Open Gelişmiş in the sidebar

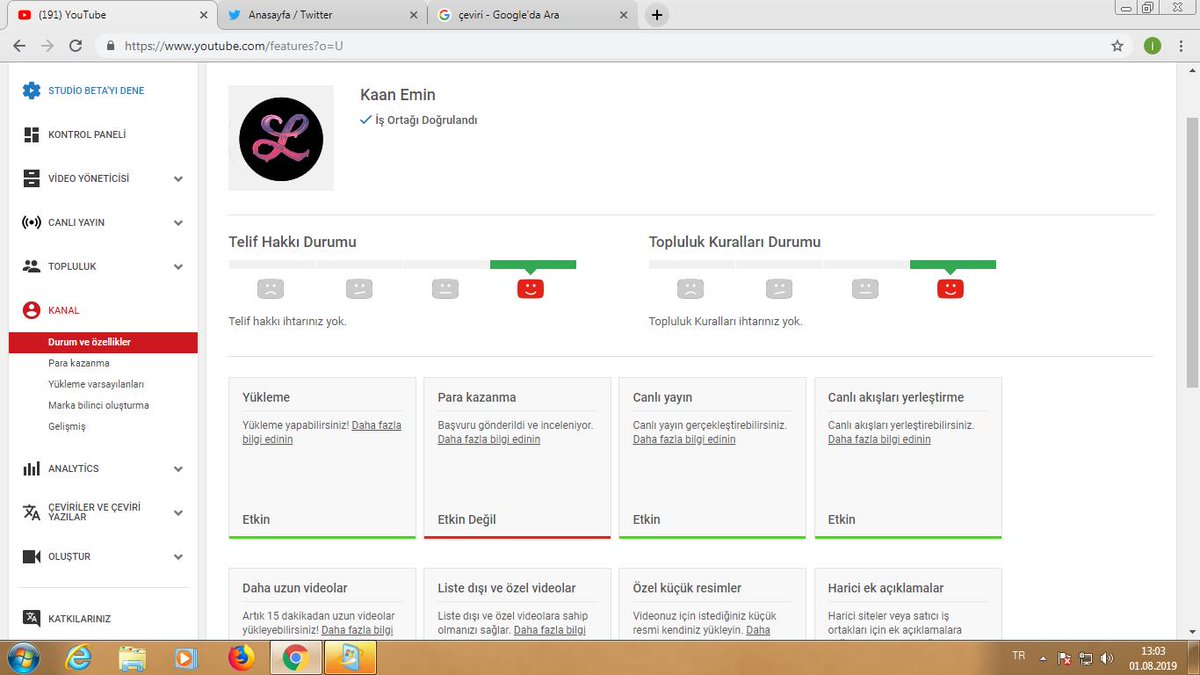(67, 426)
